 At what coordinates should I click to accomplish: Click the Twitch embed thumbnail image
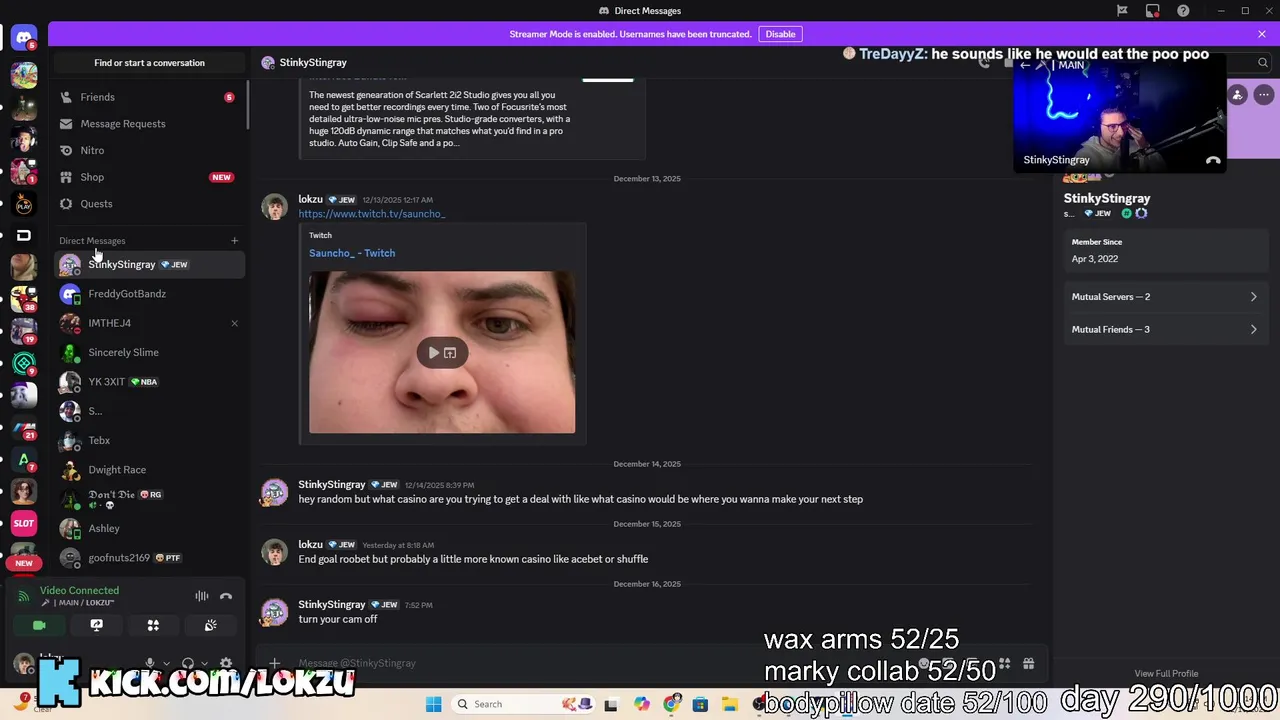[x=442, y=352]
